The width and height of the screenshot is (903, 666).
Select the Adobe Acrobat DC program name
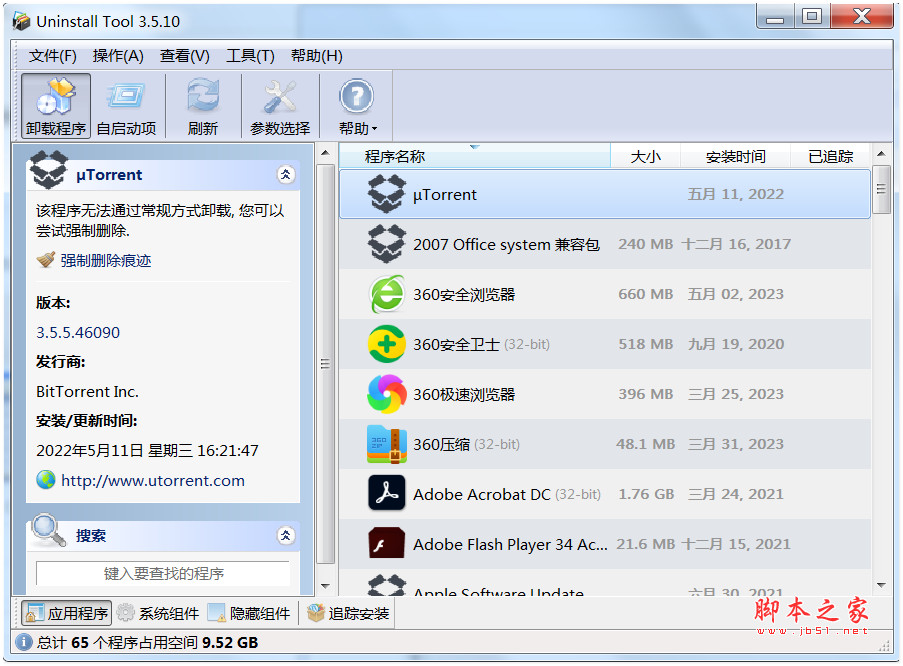coord(482,494)
